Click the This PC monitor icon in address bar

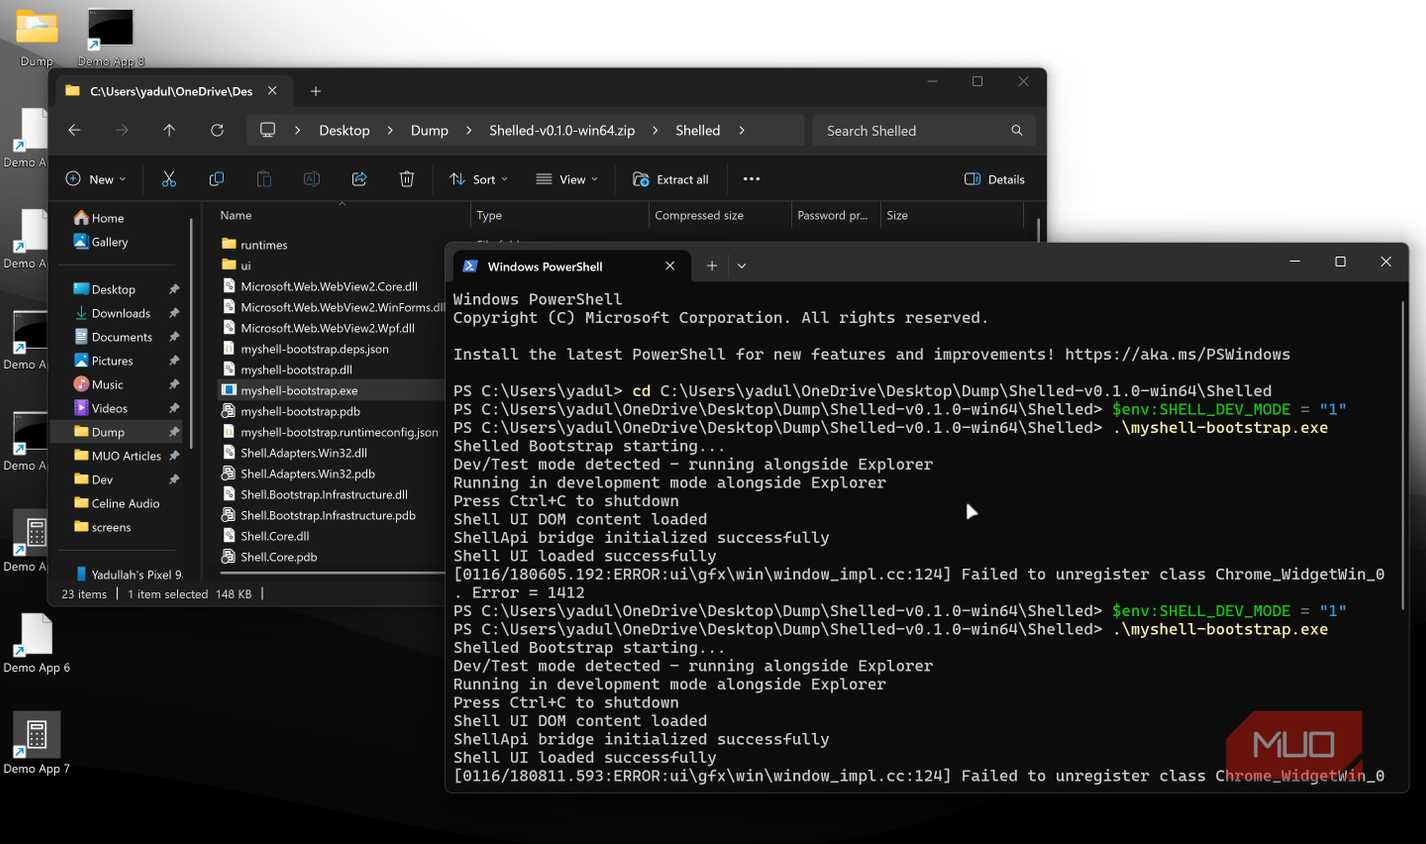(x=267, y=130)
